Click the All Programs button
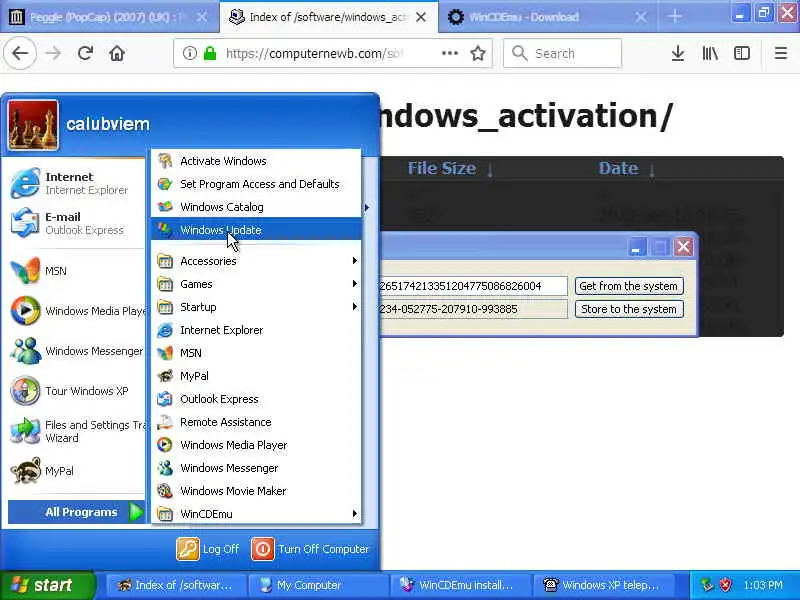 click(x=77, y=512)
